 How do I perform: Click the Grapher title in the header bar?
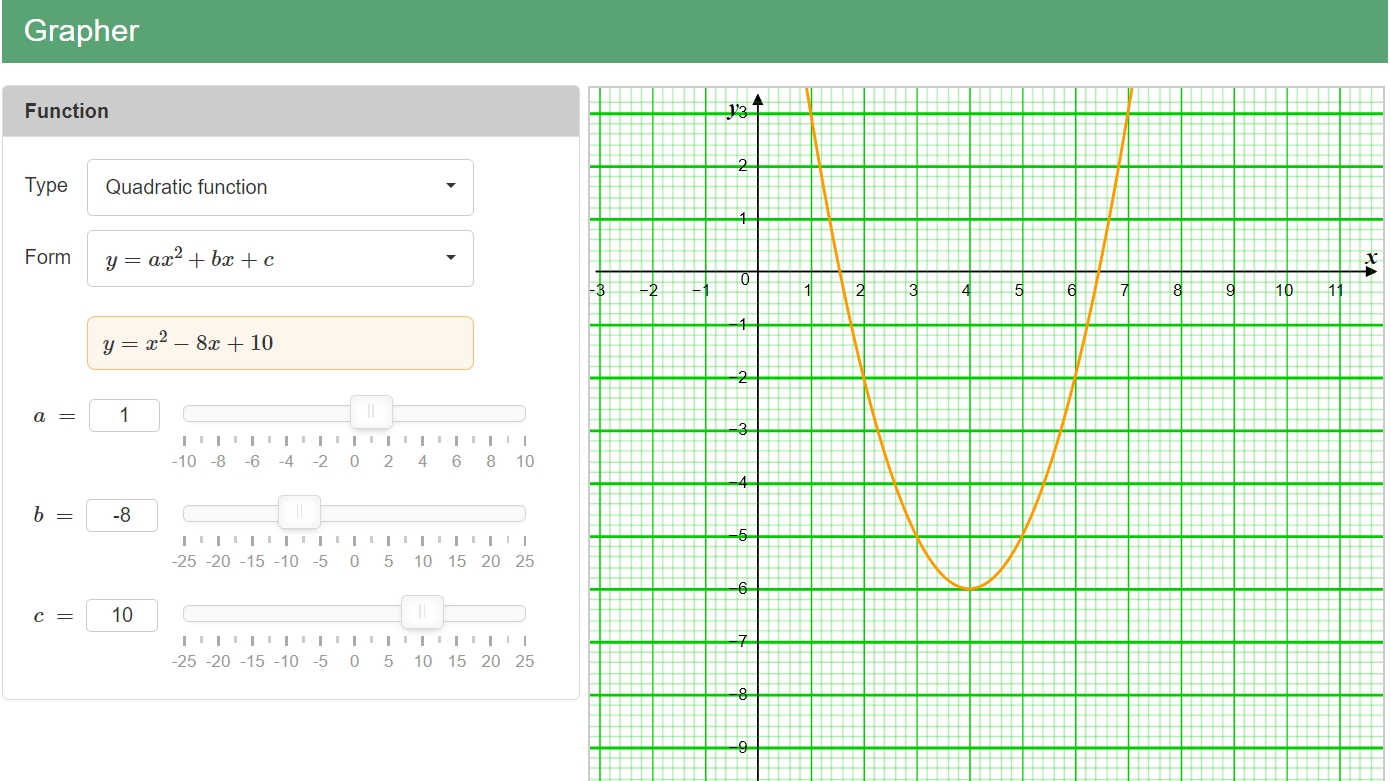[80, 31]
